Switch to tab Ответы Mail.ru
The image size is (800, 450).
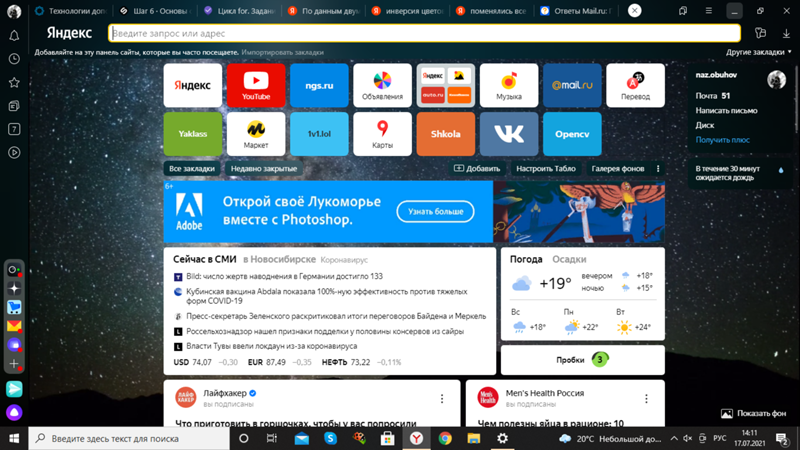pos(577,11)
